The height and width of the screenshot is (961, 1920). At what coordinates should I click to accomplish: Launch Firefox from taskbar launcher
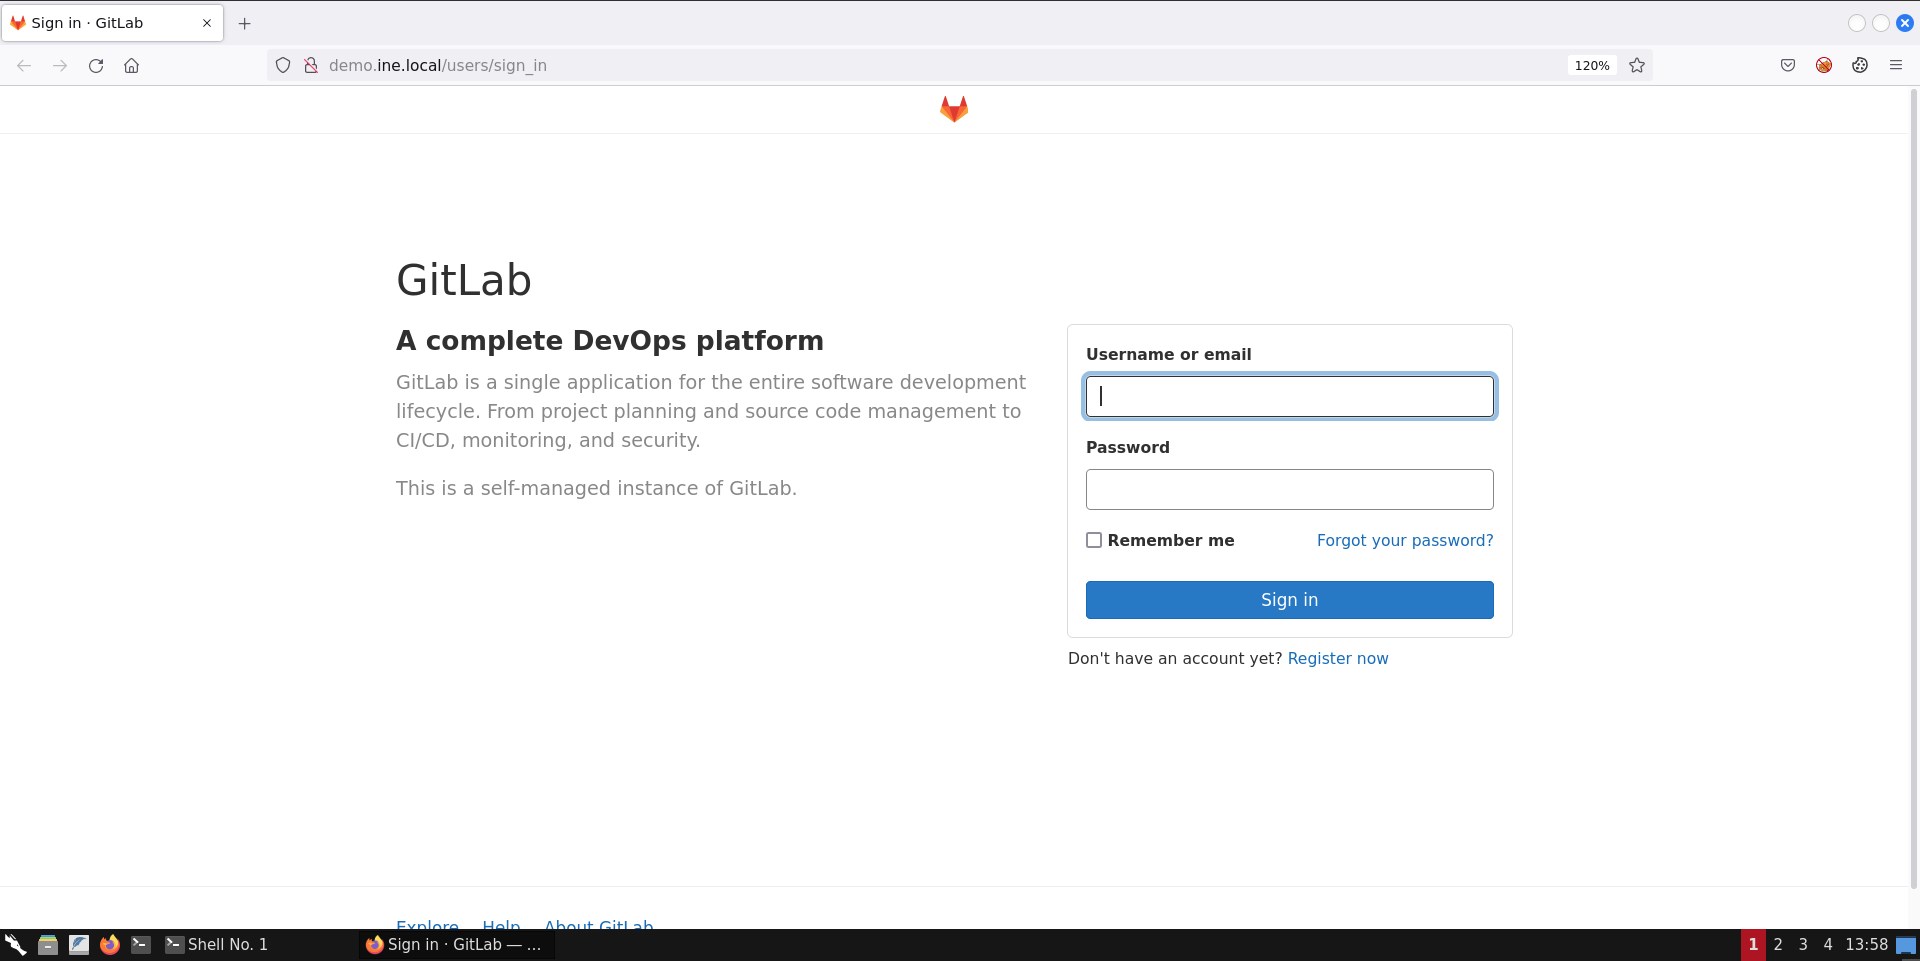point(110,944)
